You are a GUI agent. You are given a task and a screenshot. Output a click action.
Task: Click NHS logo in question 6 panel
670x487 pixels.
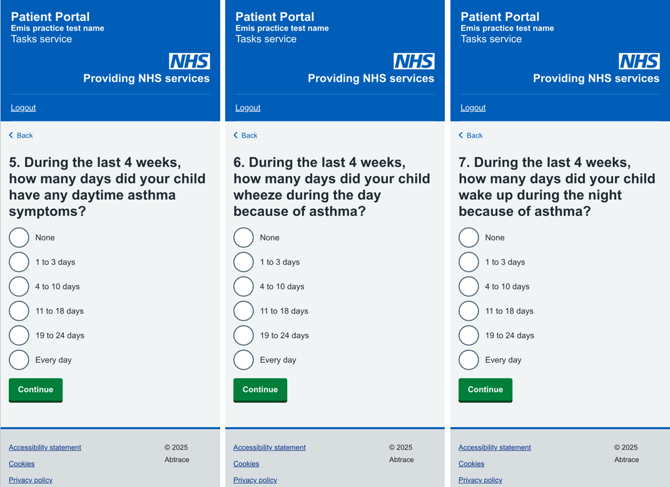point(414,61)
